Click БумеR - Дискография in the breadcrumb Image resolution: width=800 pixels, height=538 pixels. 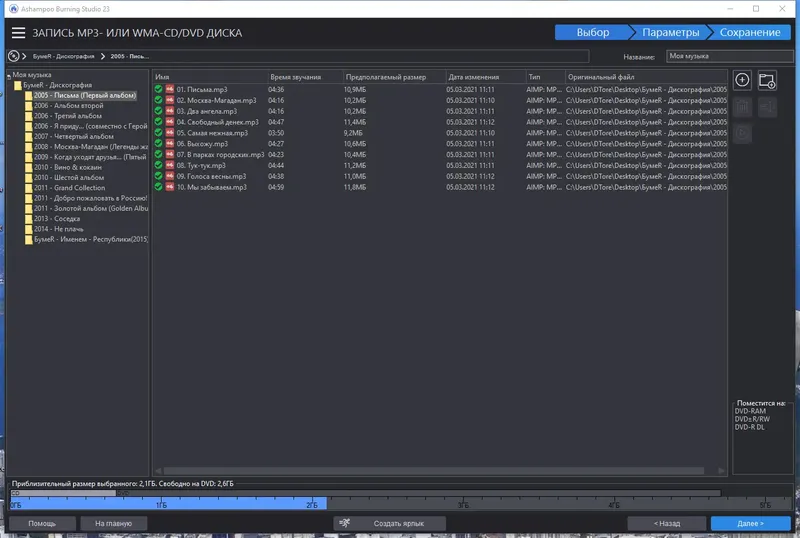click(x=64, y=56)
